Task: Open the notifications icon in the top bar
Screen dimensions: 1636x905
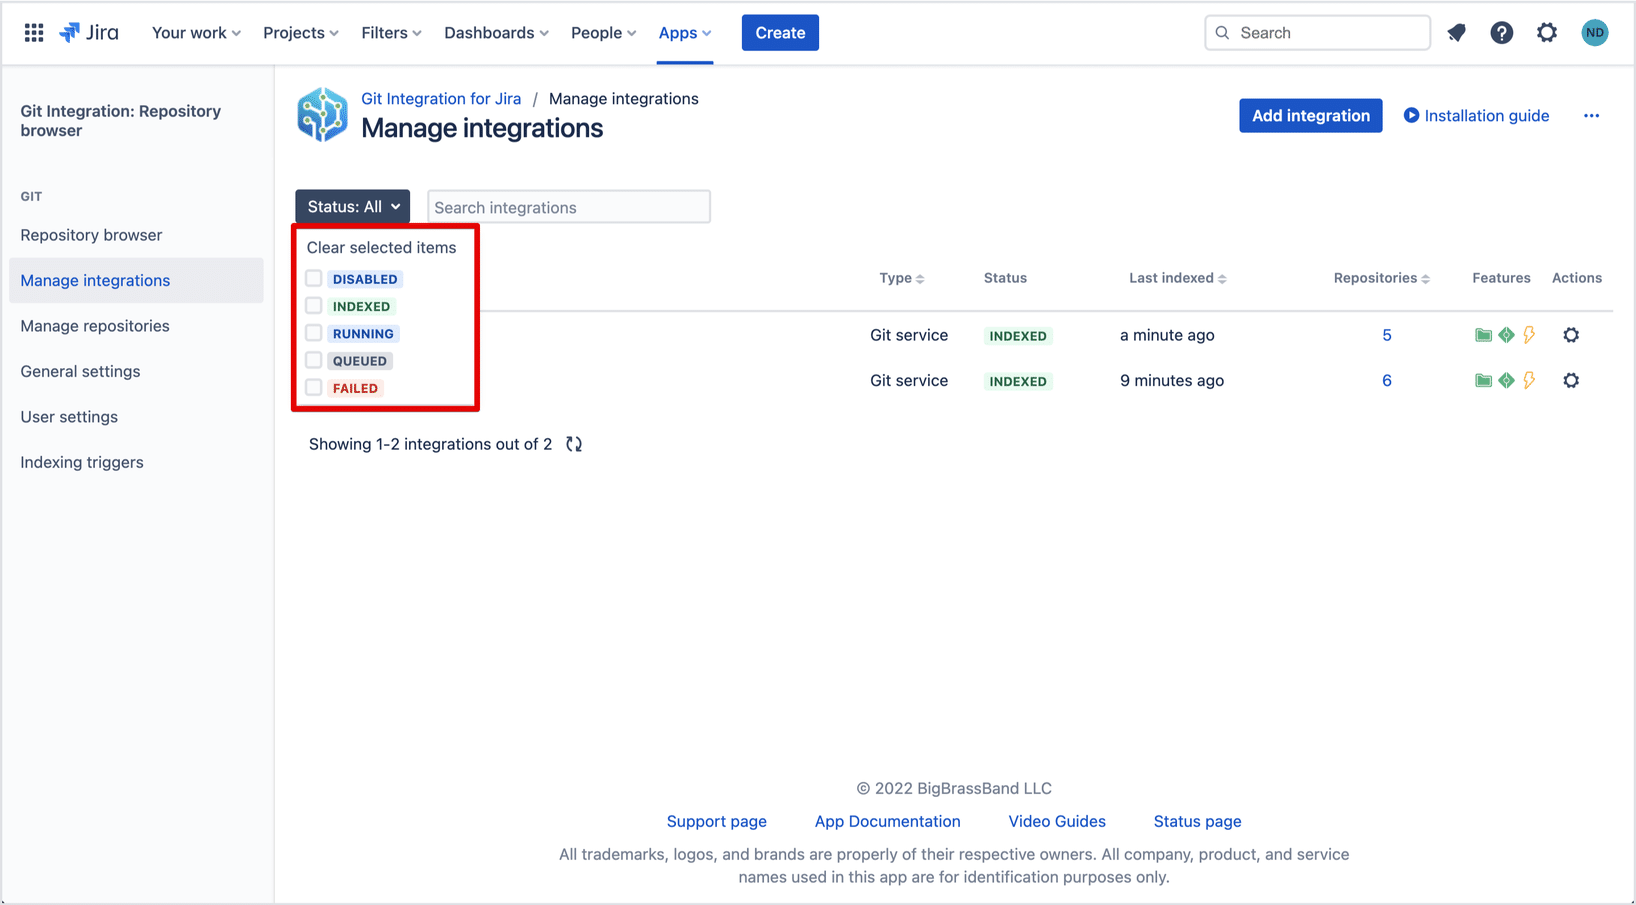Action: click(1457, 33)
